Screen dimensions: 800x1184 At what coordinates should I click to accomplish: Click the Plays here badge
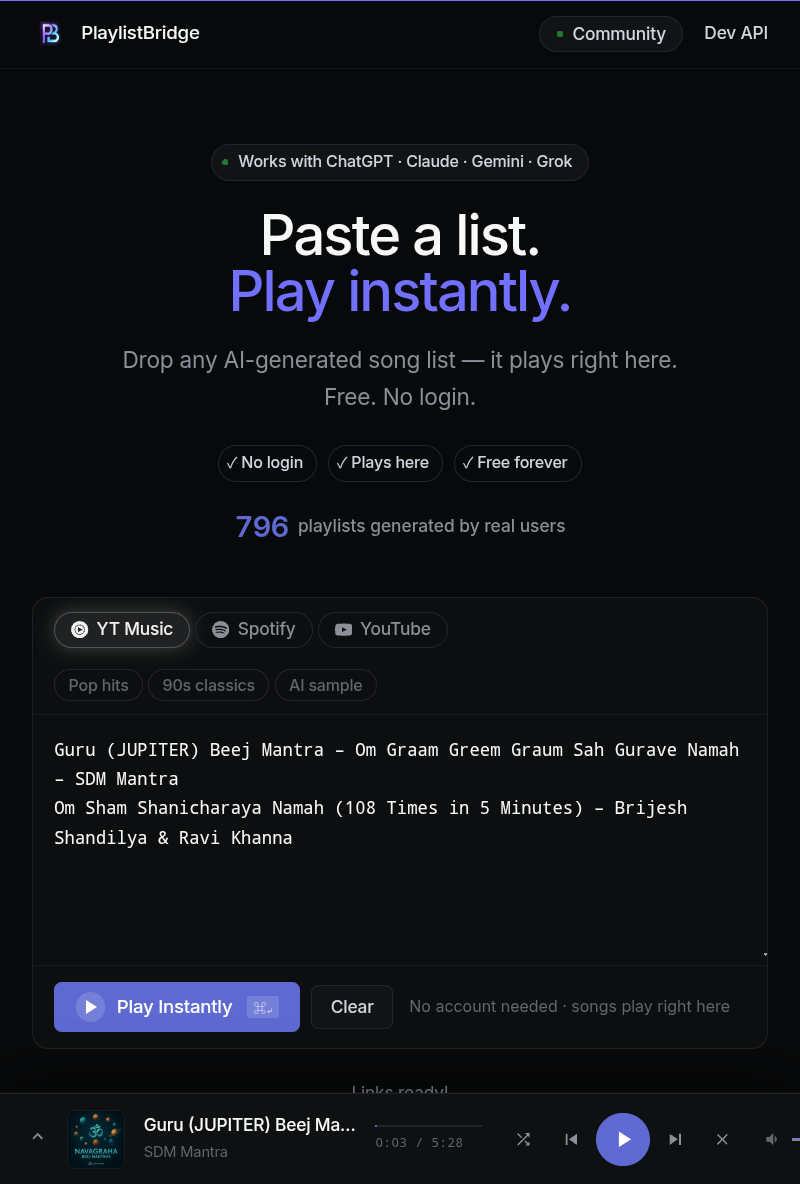tap(385, 463)
